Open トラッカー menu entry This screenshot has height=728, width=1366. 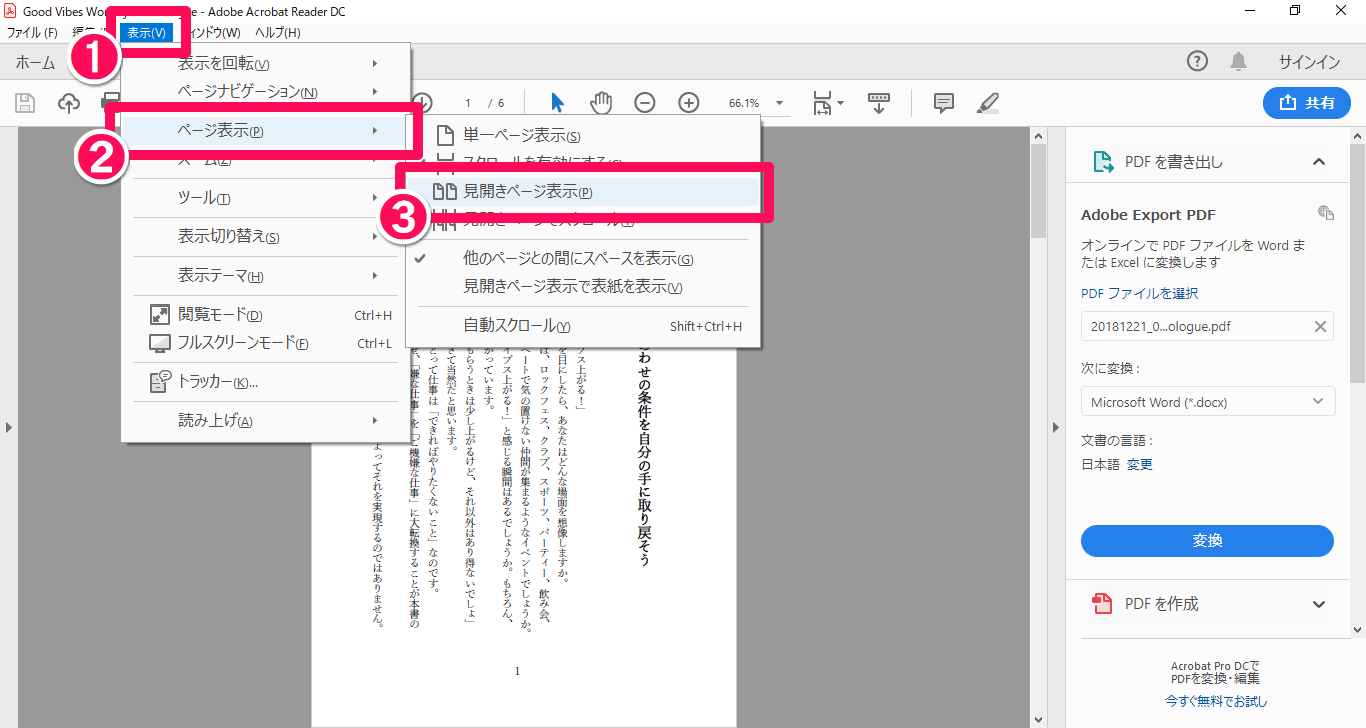click(x=265, y=382)
